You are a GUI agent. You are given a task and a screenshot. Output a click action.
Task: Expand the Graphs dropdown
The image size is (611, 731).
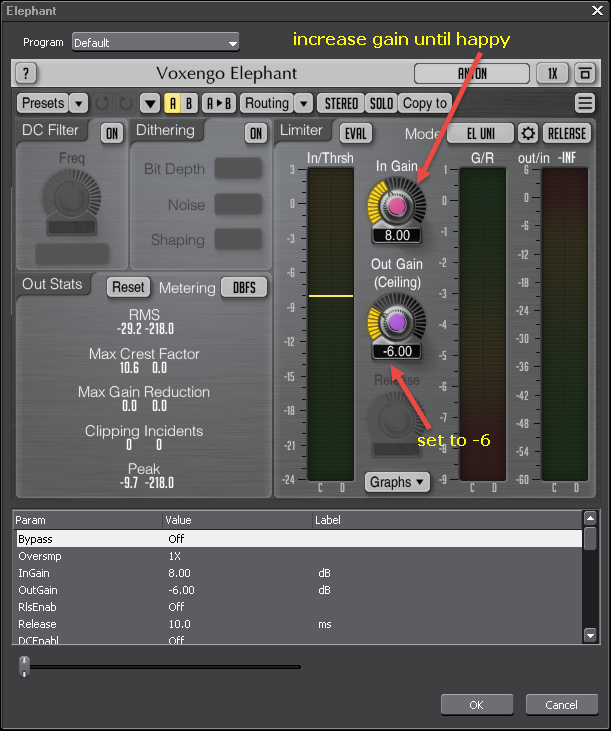click(397, 482)
